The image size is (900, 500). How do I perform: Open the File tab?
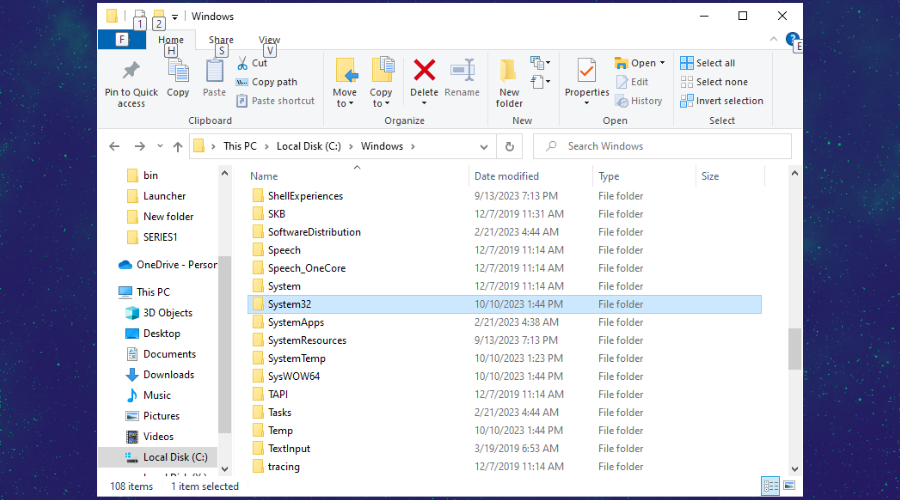pos(122,39)
